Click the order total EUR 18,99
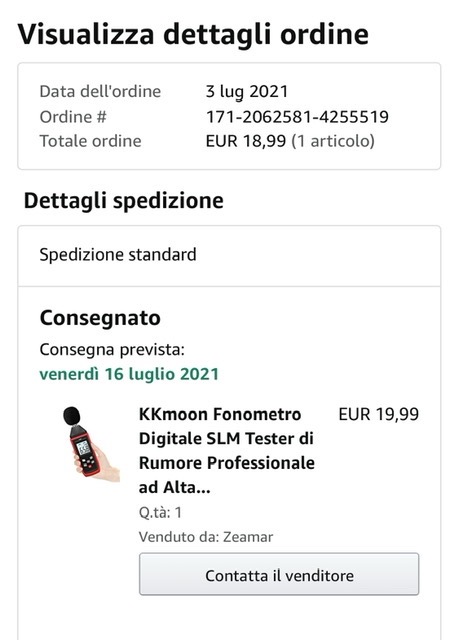Screen dimensions: 457x640 246,141
